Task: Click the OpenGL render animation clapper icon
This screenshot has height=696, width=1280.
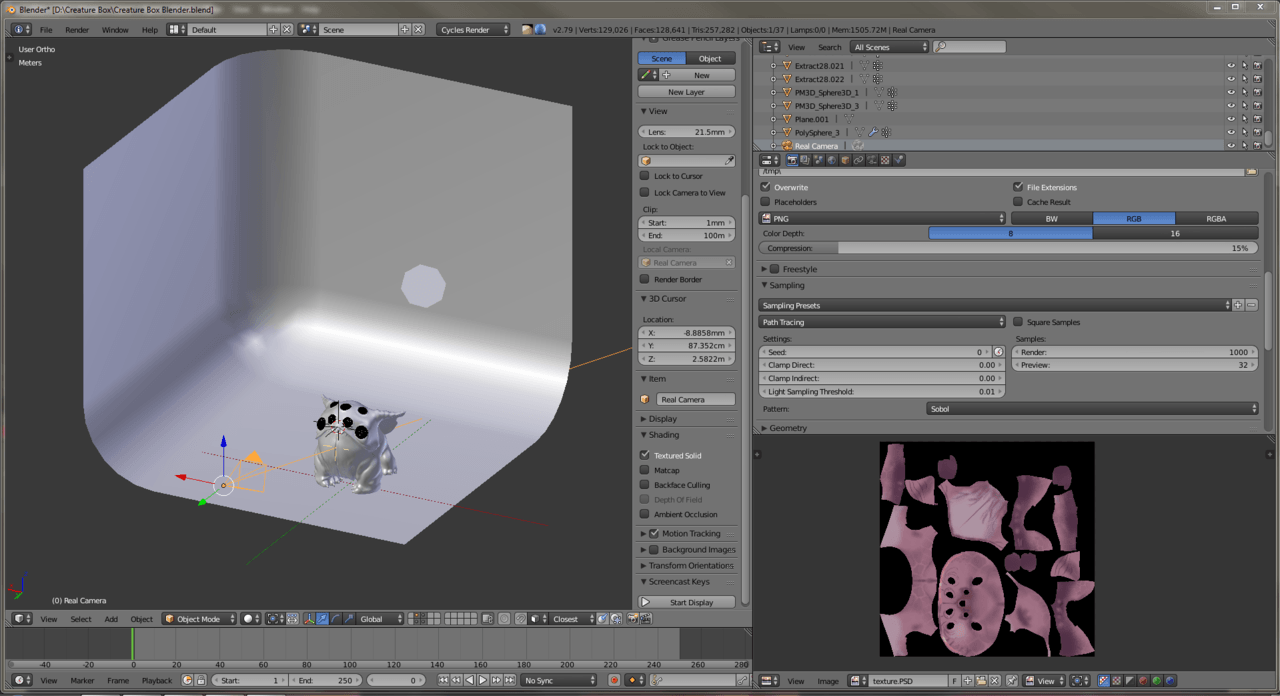Action: click(646, 619)
